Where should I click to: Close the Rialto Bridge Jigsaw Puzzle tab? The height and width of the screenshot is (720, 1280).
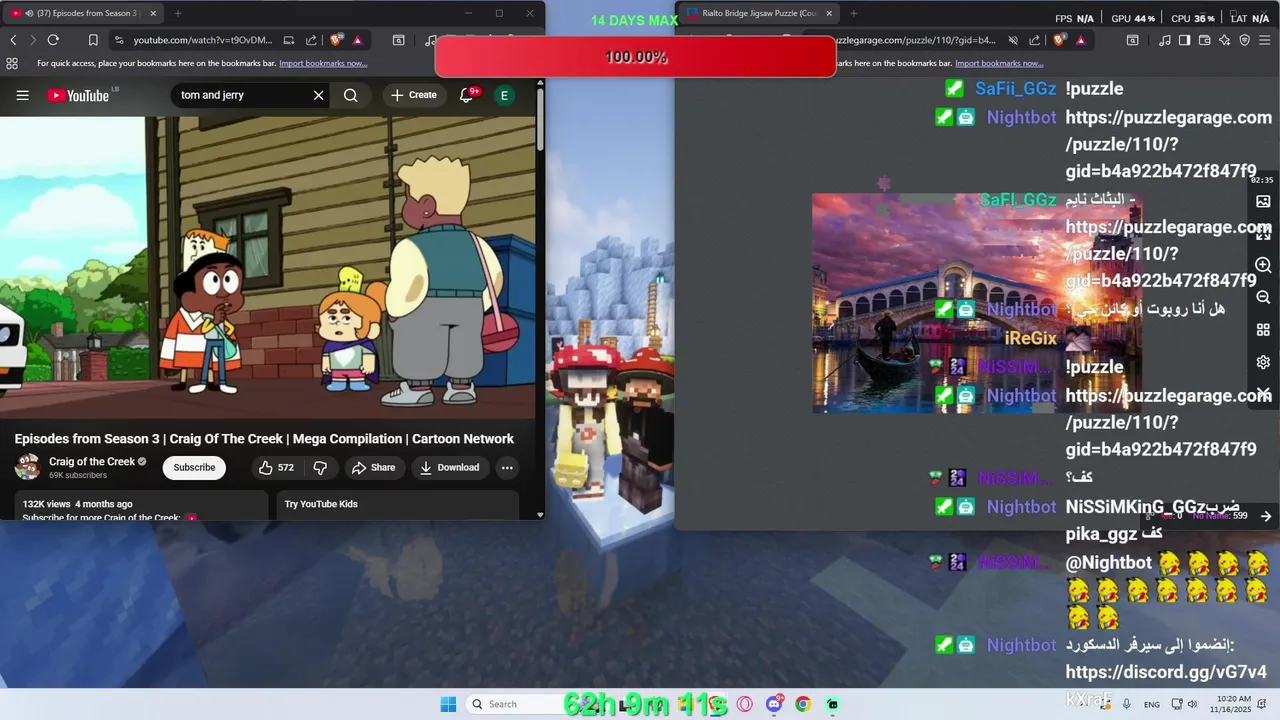829,13
